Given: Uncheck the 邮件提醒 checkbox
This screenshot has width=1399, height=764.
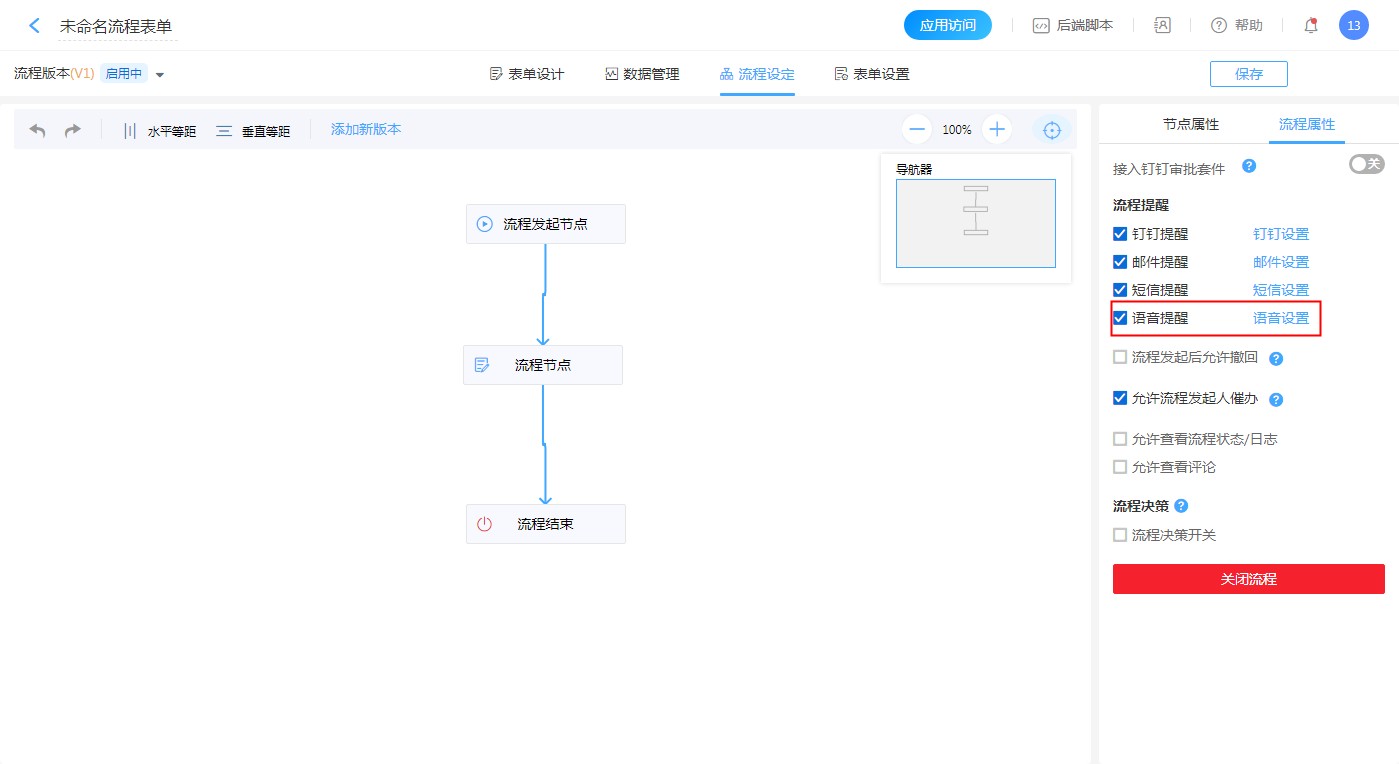Looking at the screenshot, I should point(1120,262).
